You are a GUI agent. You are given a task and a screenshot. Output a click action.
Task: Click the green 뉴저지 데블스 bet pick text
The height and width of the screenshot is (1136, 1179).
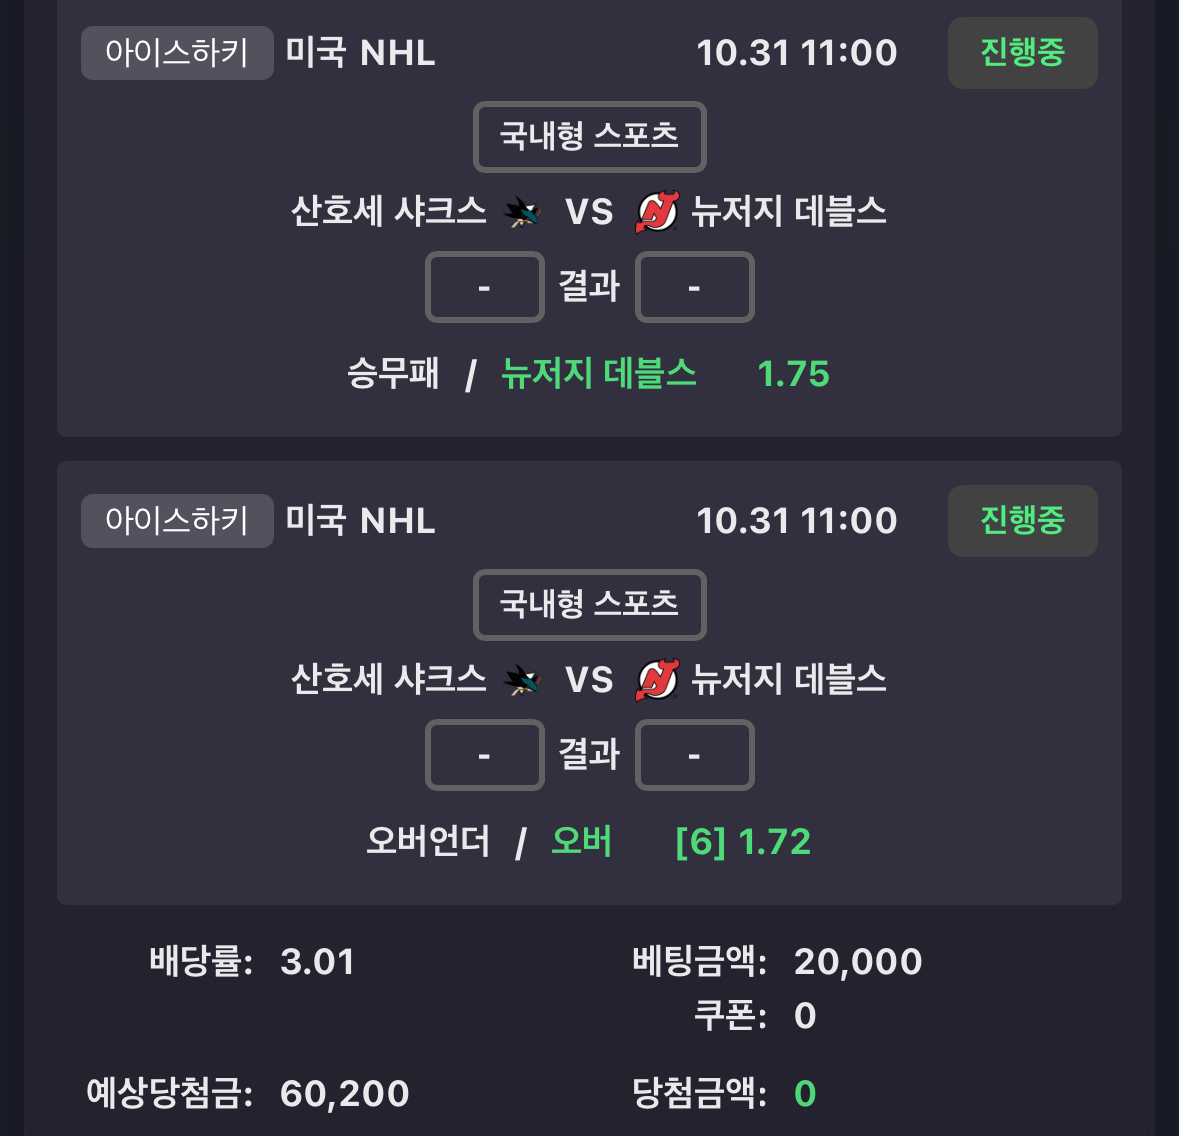point(598,374)
